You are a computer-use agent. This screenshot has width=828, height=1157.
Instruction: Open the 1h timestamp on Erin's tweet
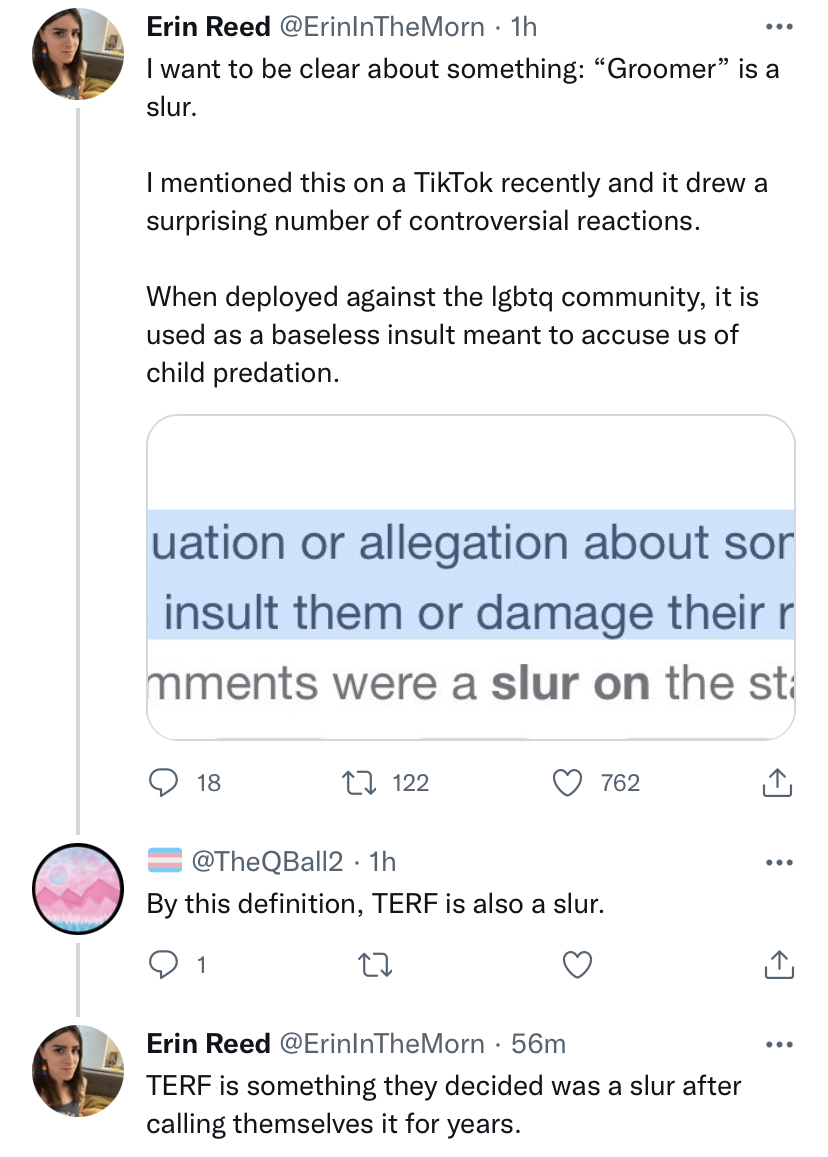523,27
